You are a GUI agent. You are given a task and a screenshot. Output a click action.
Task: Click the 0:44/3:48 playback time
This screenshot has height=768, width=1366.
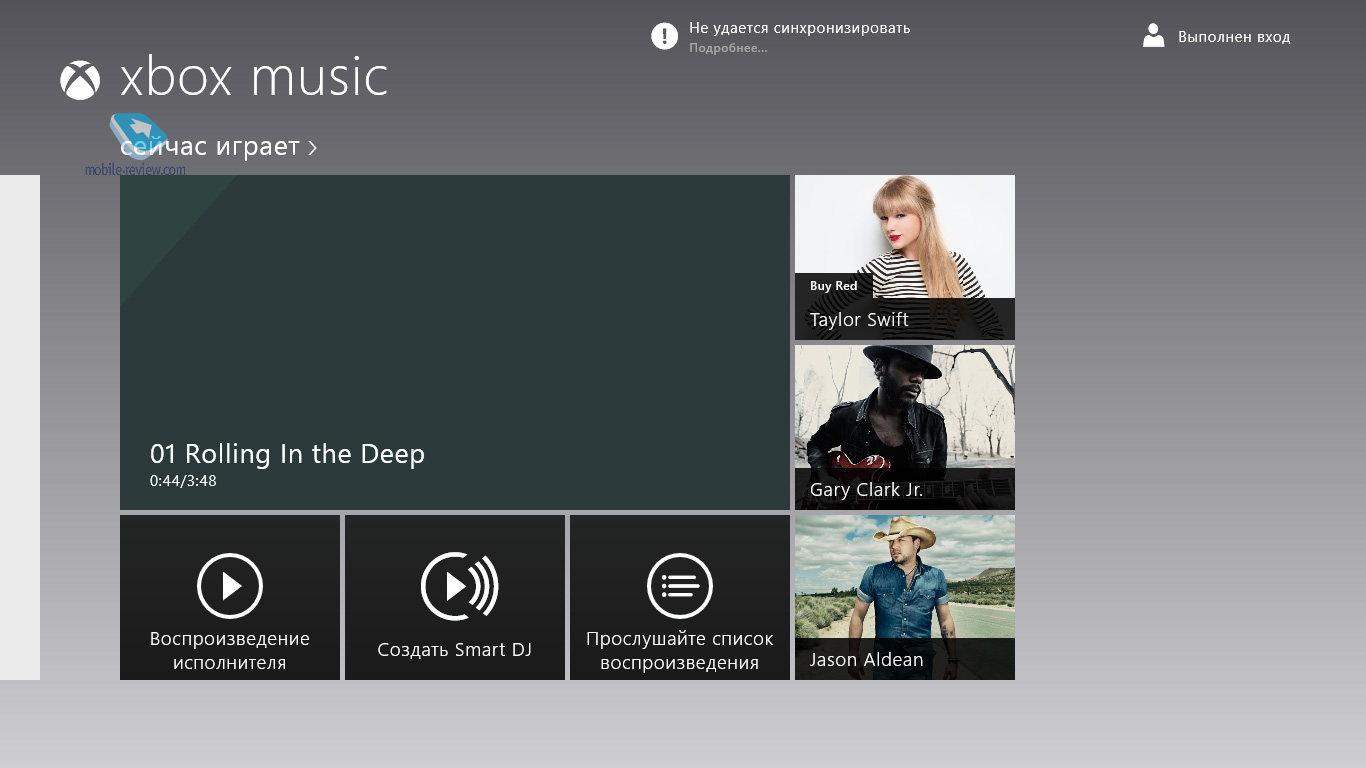(183, 481)
